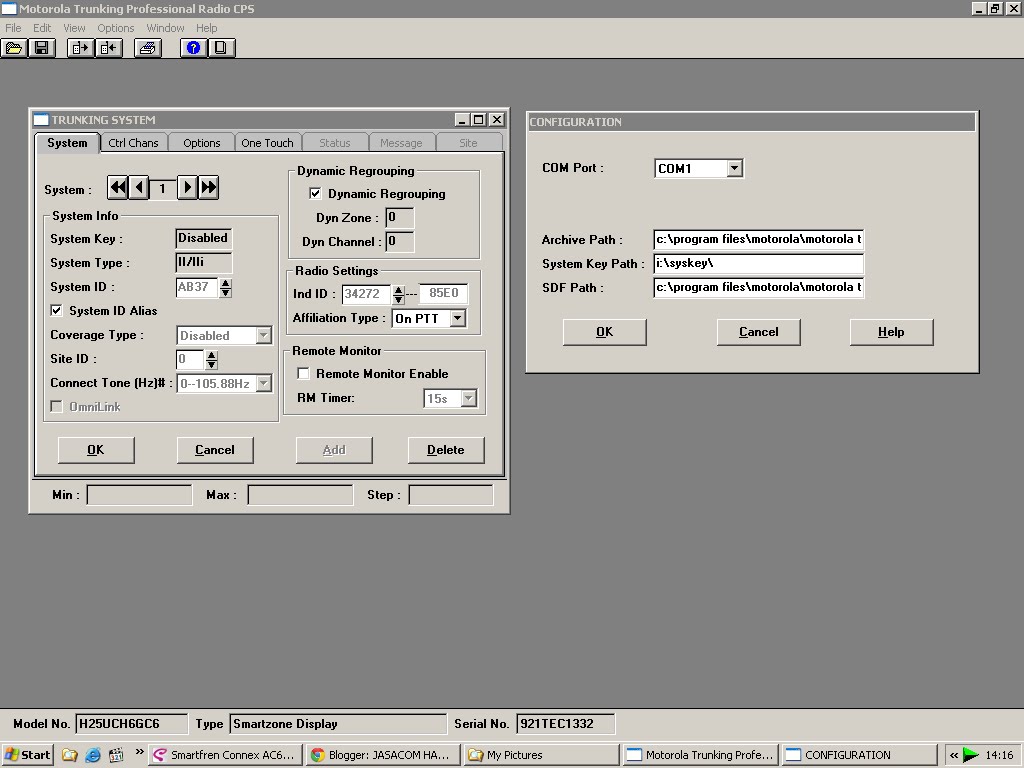Switch to Blogger Chrome taskbar button
The width and height of the screenshot is (1024, 768).
coord(384,755)
